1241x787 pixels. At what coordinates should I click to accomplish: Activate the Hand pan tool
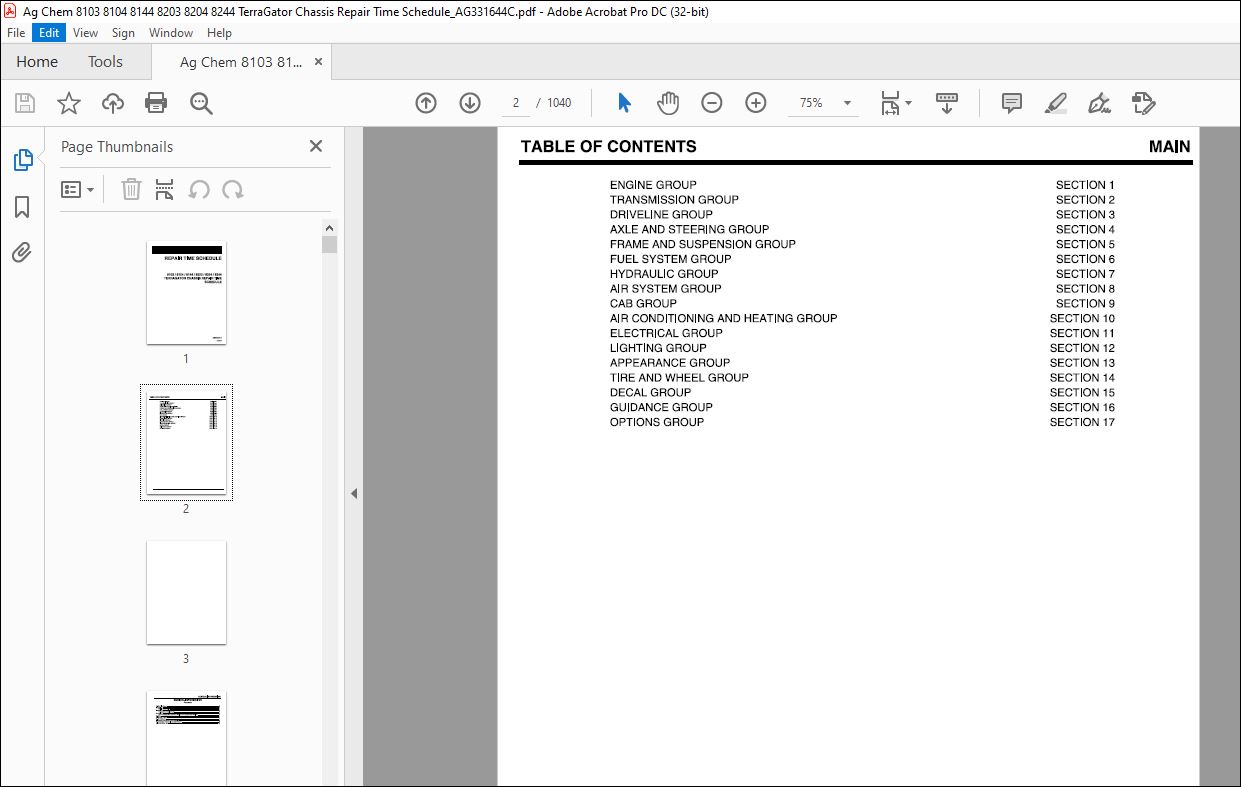[x=668, y=103]
